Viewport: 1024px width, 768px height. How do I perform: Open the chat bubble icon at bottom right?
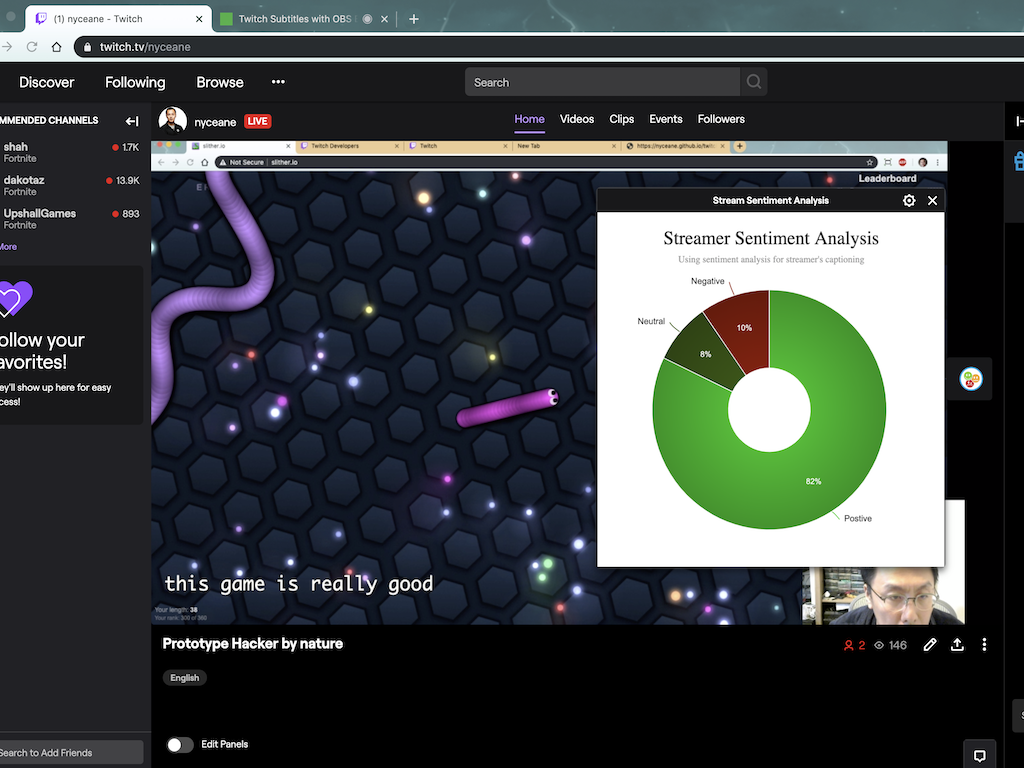(x=980, y=756)
